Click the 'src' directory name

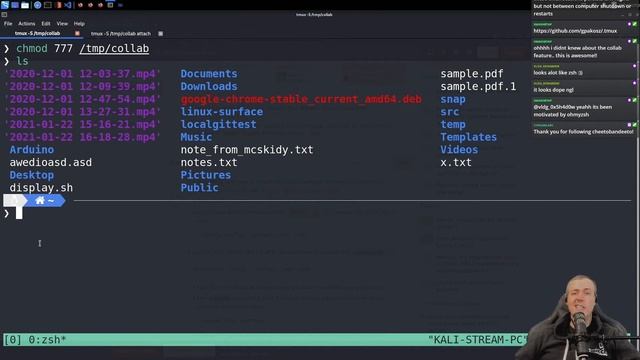click(x=450, y=112)
